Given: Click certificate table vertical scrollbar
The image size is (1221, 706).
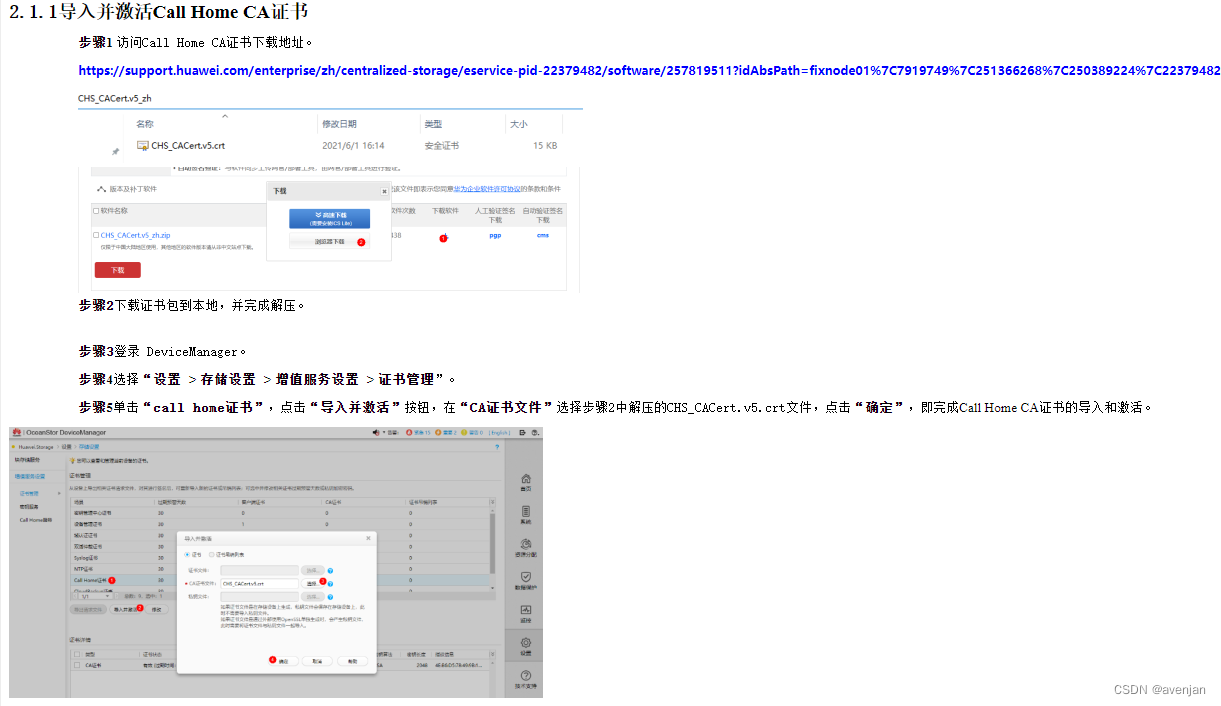Looking at the screenshot, I should pos(492,543).
